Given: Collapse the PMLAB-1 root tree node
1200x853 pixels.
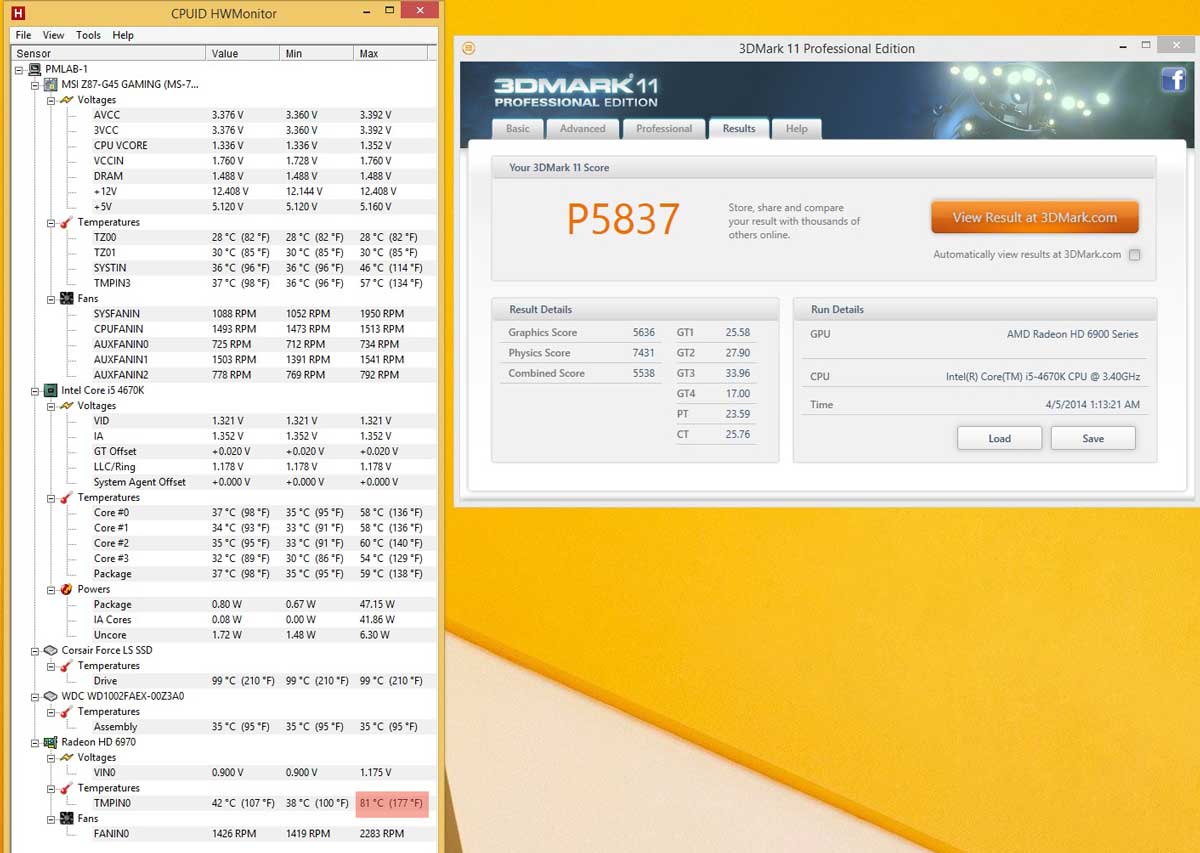Looking at the screenshot, I should [20, 69].
